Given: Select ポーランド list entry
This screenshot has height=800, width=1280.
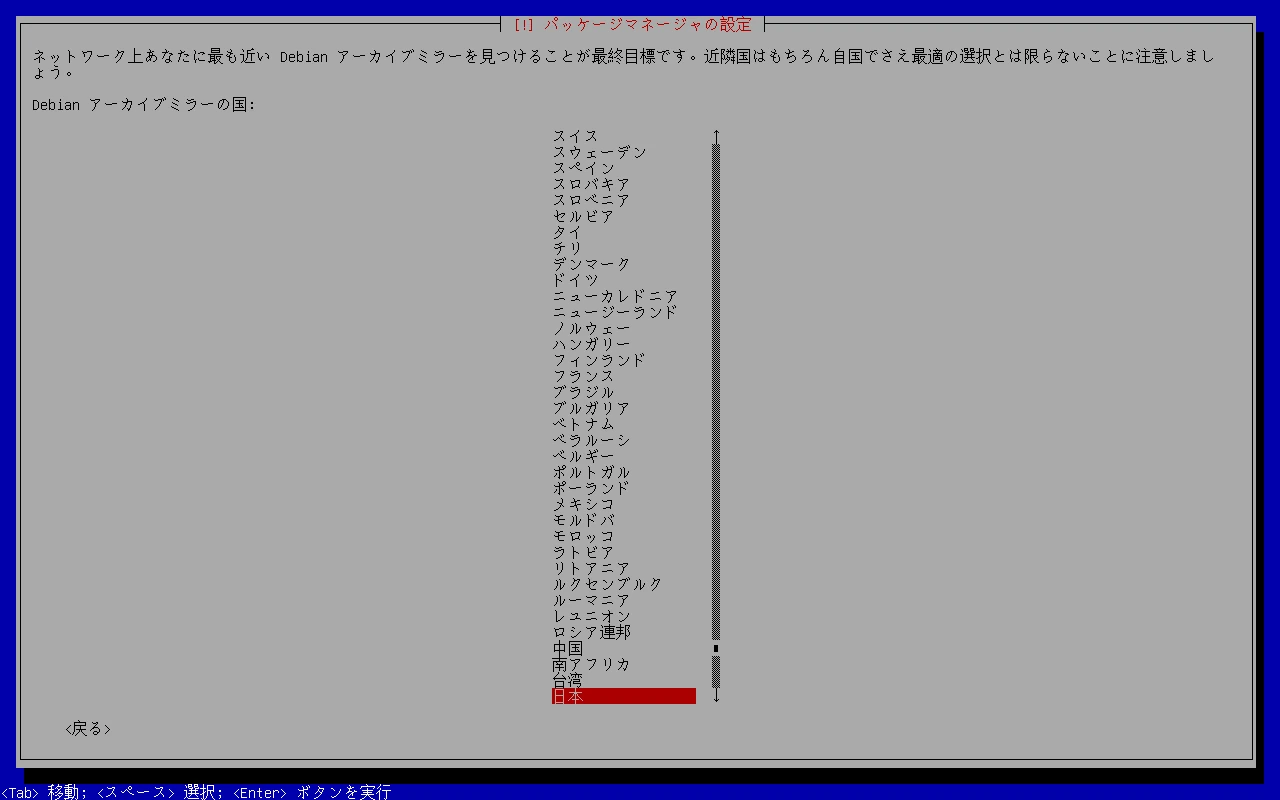Looking at the screenshot, I should (x=591, y=488).
